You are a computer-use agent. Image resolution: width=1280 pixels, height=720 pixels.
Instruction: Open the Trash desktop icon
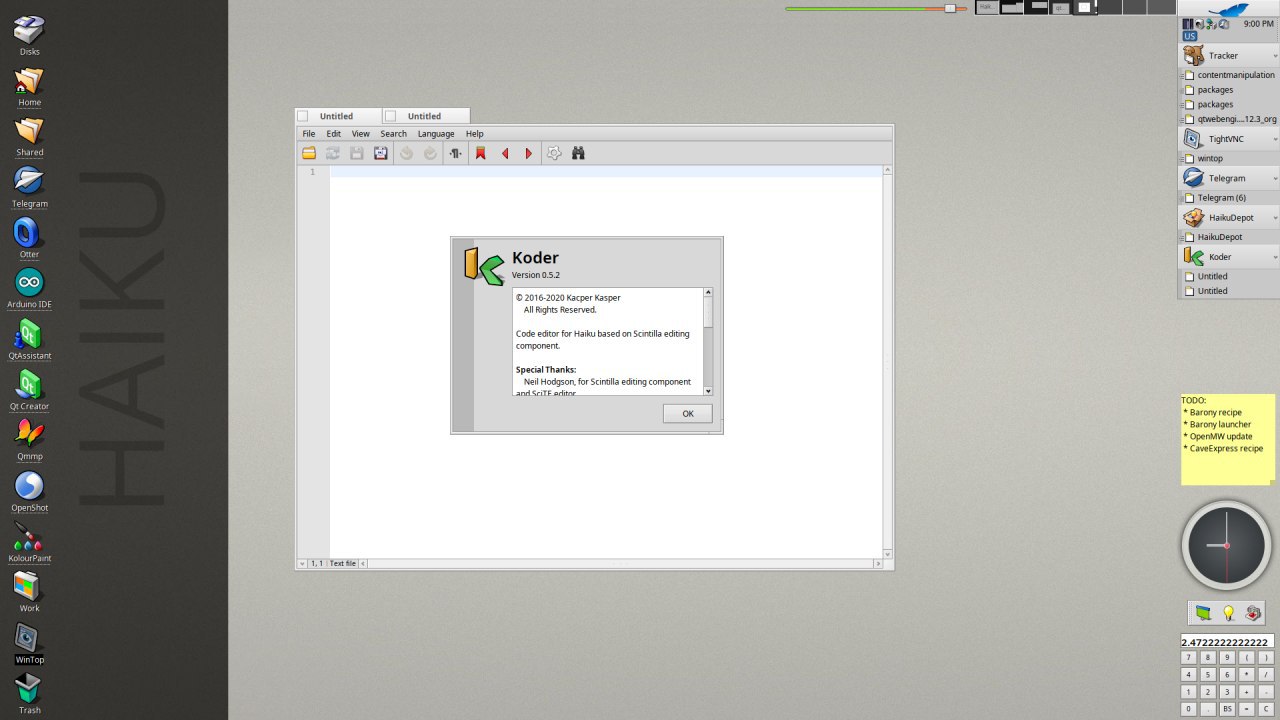click(x=29, y=693)
